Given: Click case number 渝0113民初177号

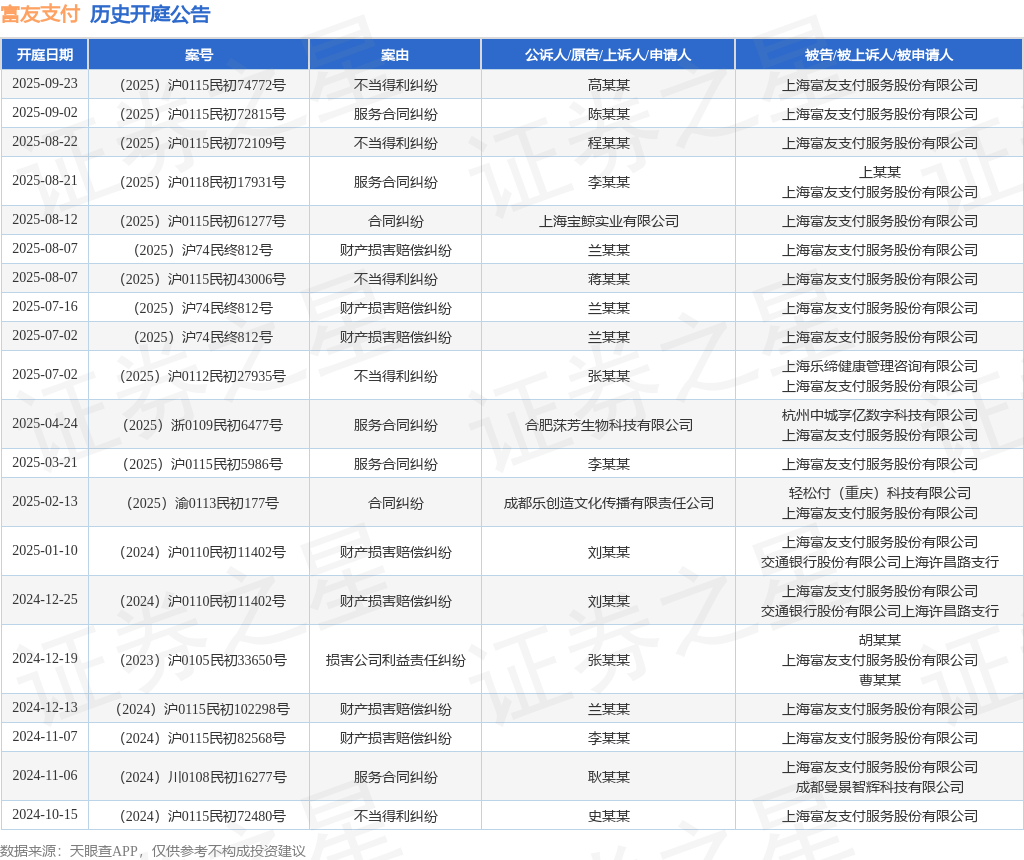Looking at the screenshot, I should click(202, 503).
